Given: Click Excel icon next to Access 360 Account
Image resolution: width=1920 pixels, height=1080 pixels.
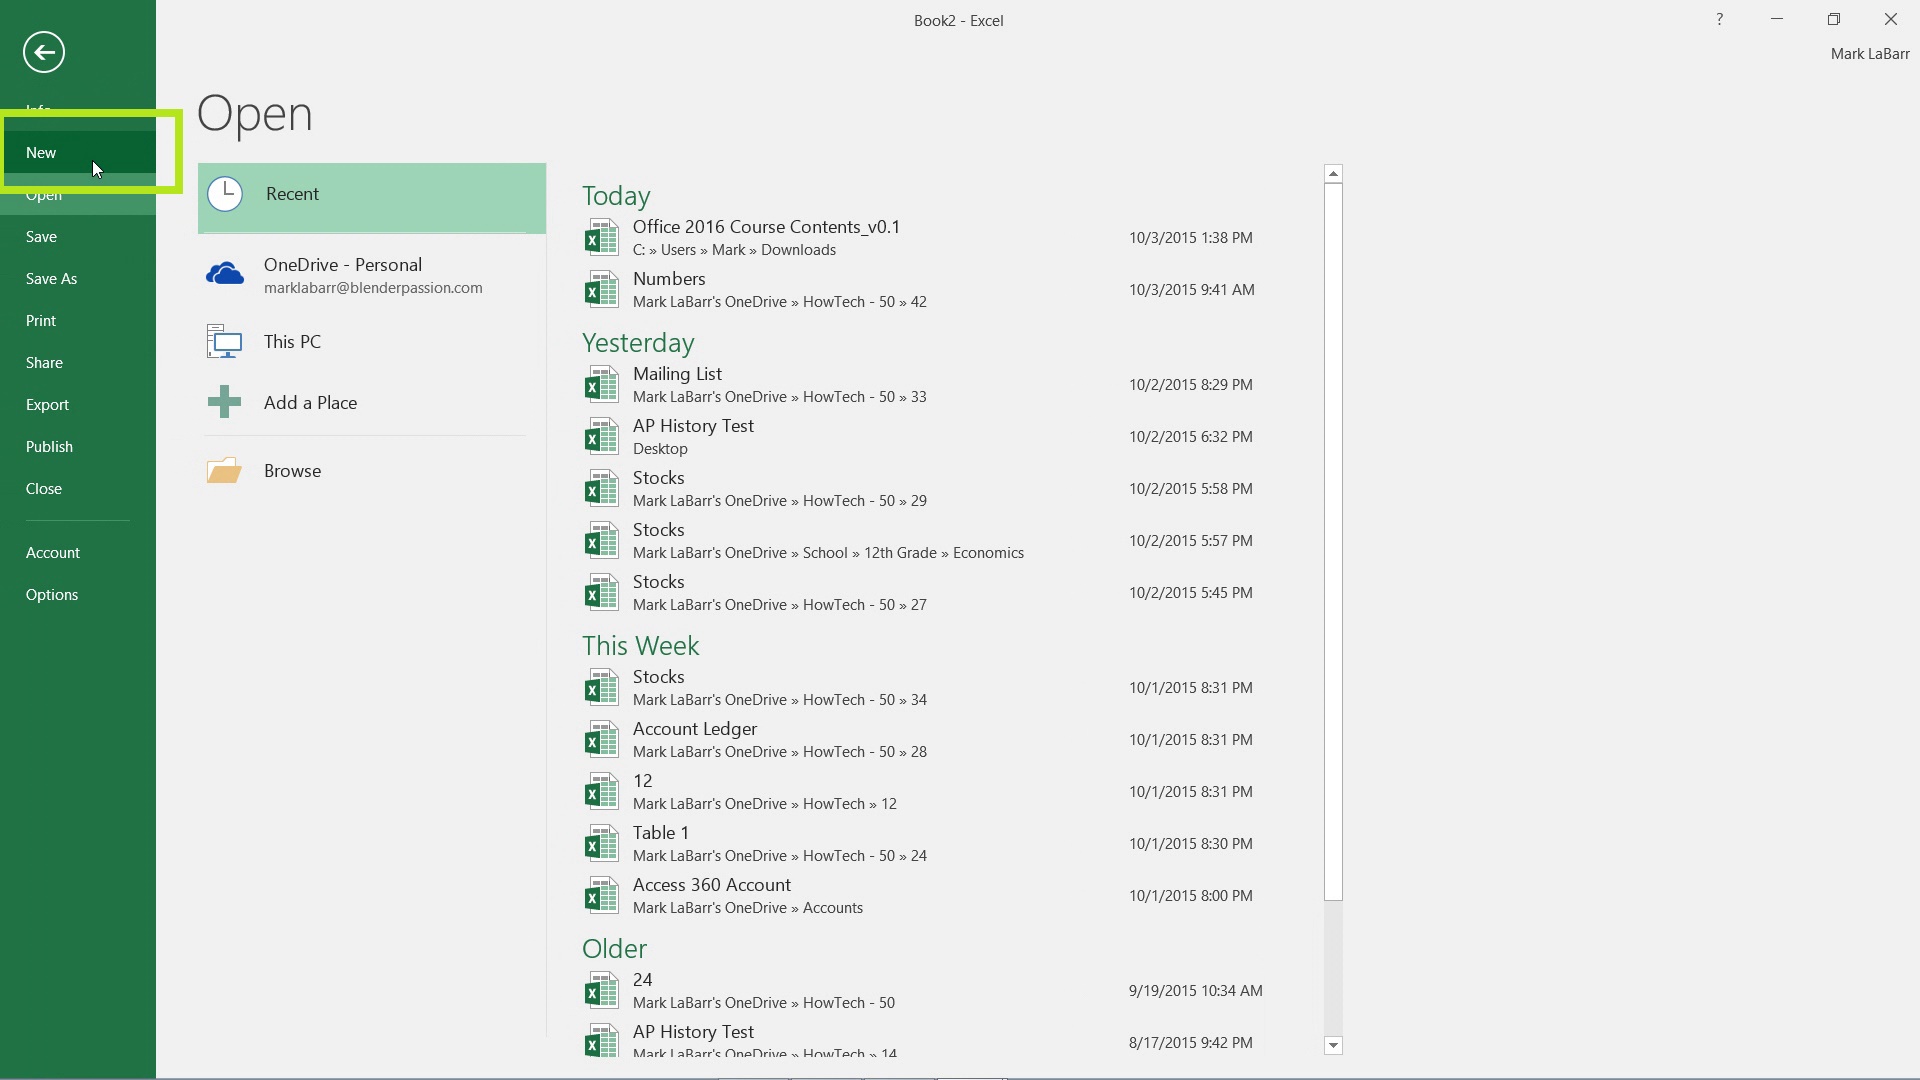Looking at the screenshot, I should pyautogui.click(x=601, y=896).
